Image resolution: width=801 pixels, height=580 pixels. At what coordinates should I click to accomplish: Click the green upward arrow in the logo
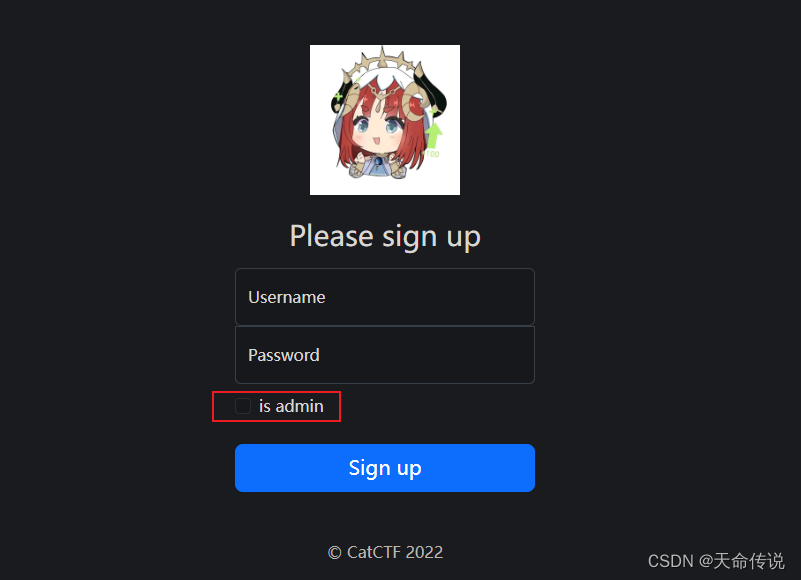point(434,136)
